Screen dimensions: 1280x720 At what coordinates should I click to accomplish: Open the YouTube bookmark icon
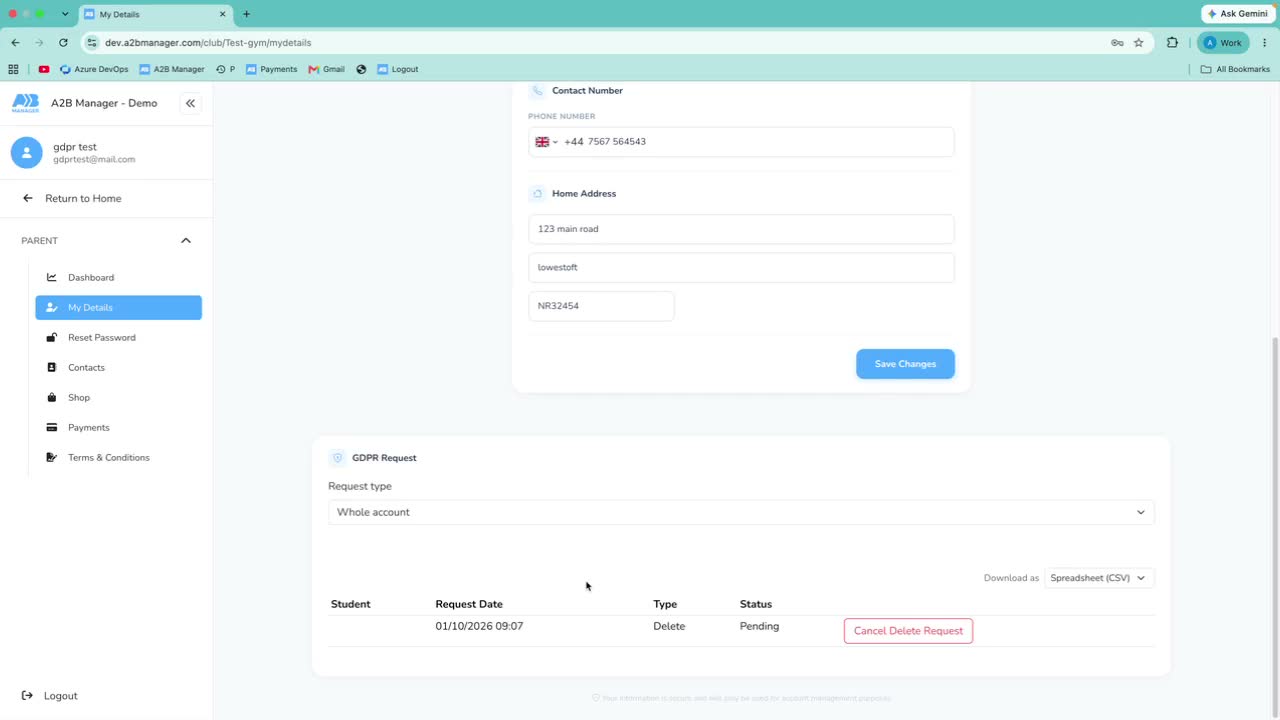[x=44, y=69]
